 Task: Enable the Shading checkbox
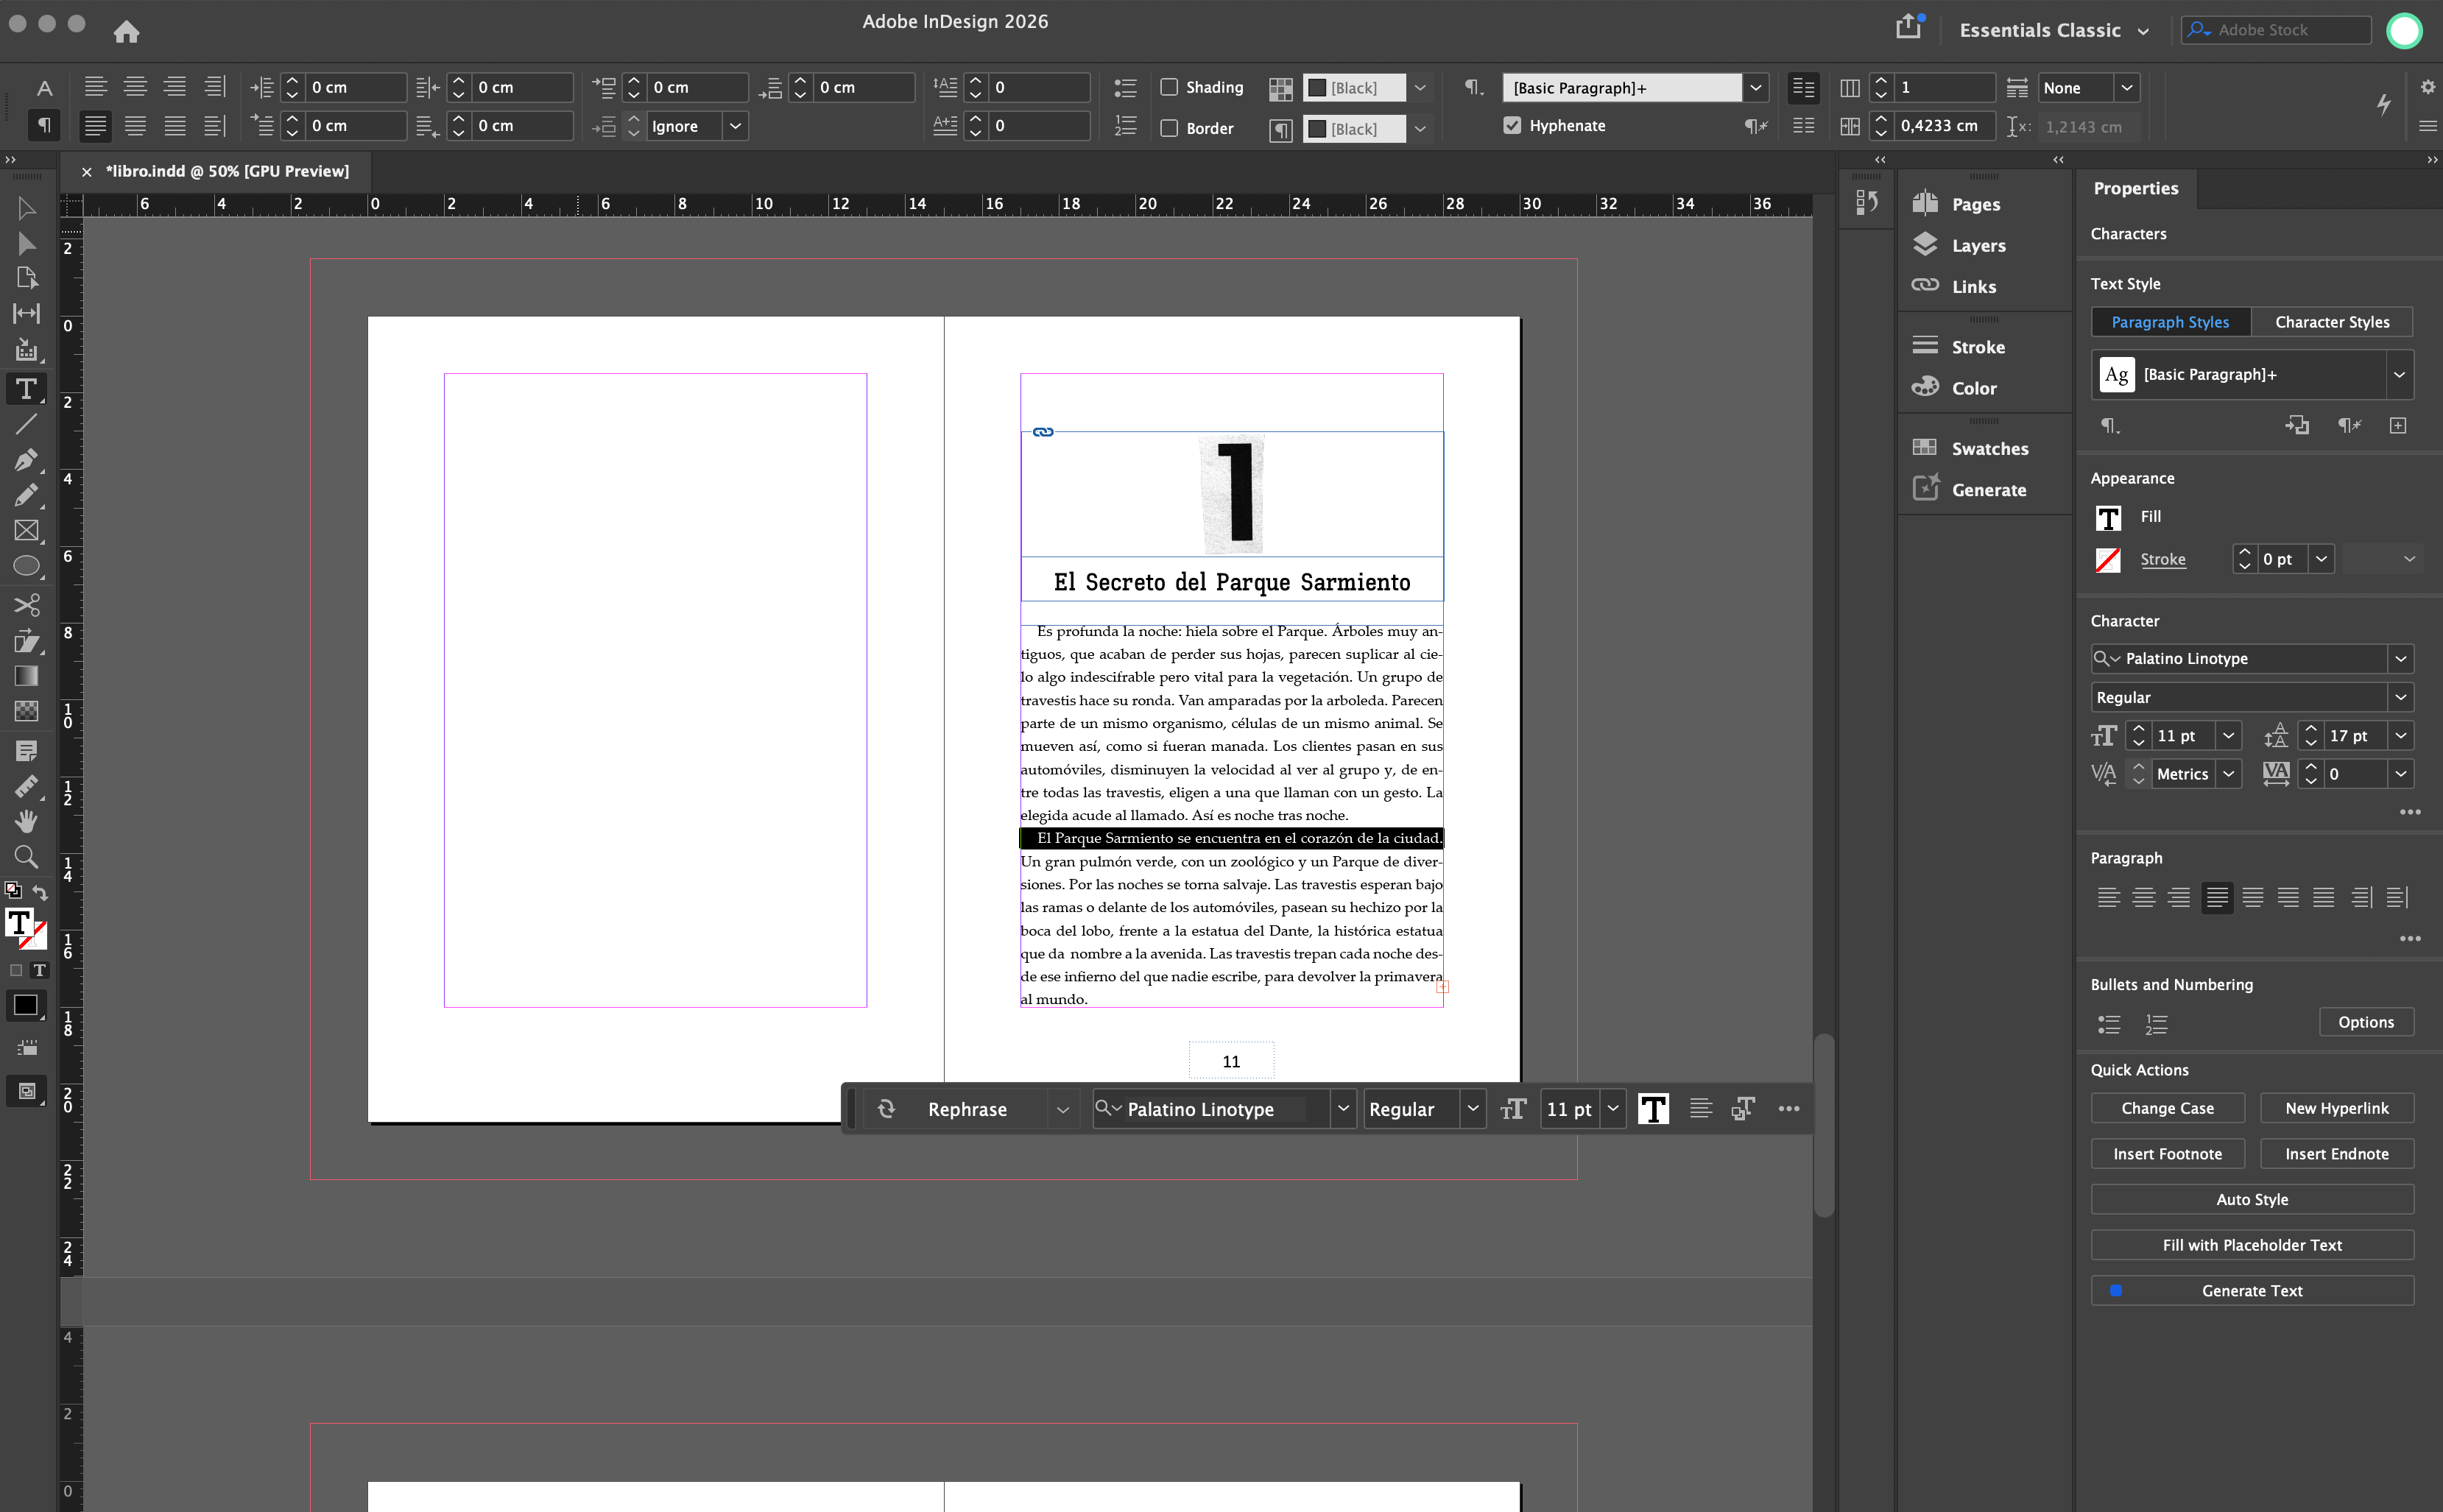pyautogui.click(x=1169, y=87)
